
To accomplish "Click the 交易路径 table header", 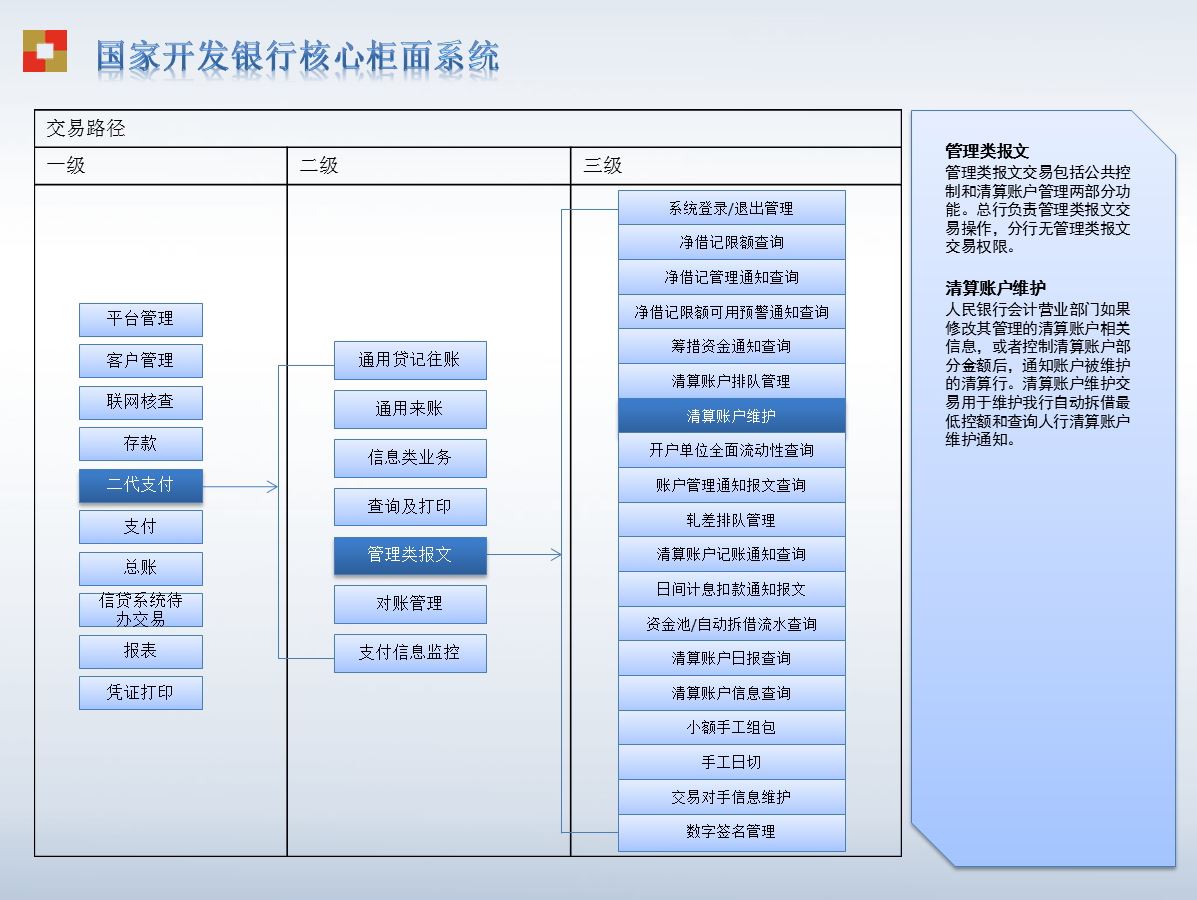I will click(468, 128).
